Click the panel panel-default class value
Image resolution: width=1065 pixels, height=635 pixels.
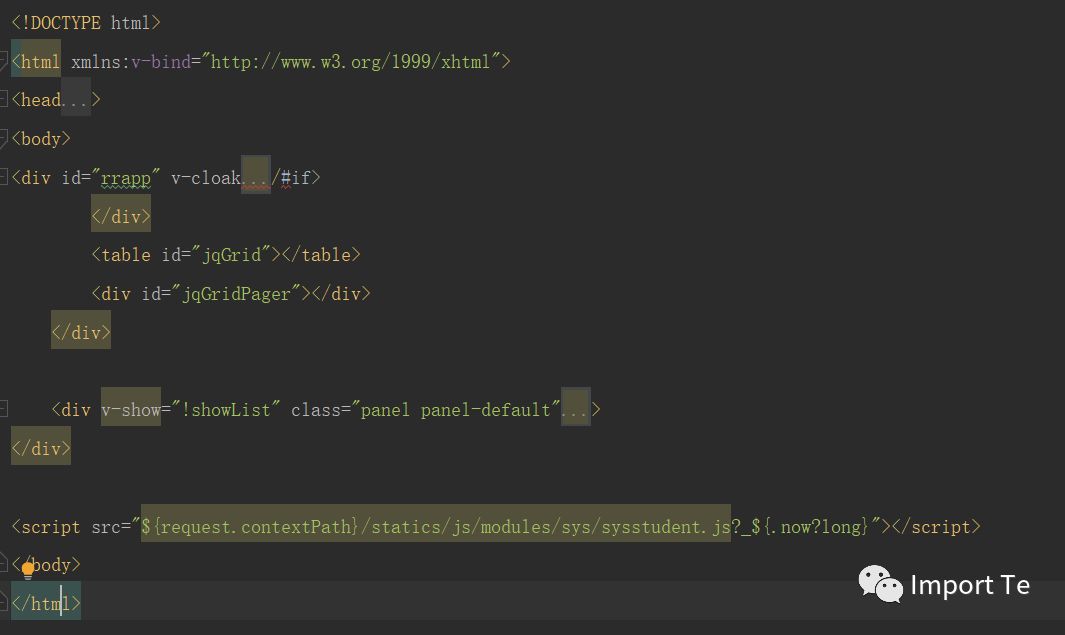(456, 410)
